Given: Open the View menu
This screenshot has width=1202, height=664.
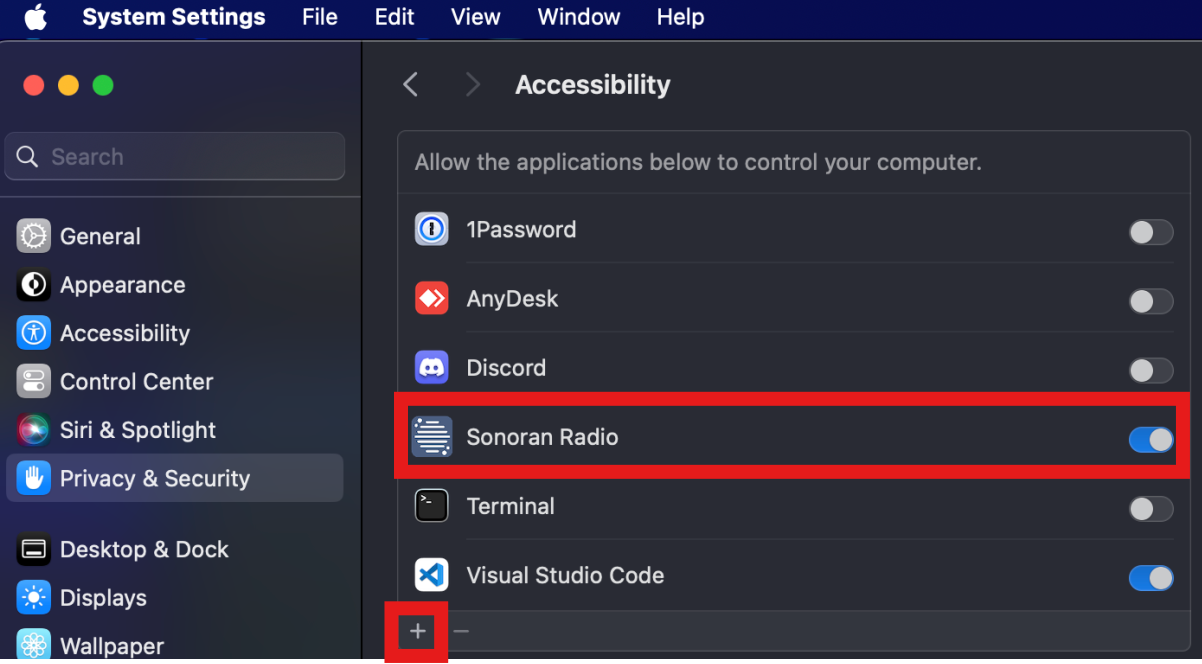Looking at the screenshot, I should point(476,17).
